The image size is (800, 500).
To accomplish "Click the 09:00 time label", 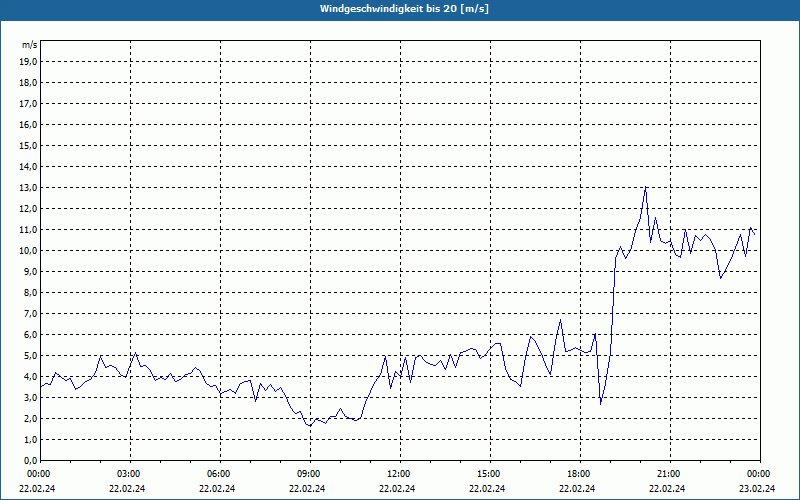I will point(310,474).
